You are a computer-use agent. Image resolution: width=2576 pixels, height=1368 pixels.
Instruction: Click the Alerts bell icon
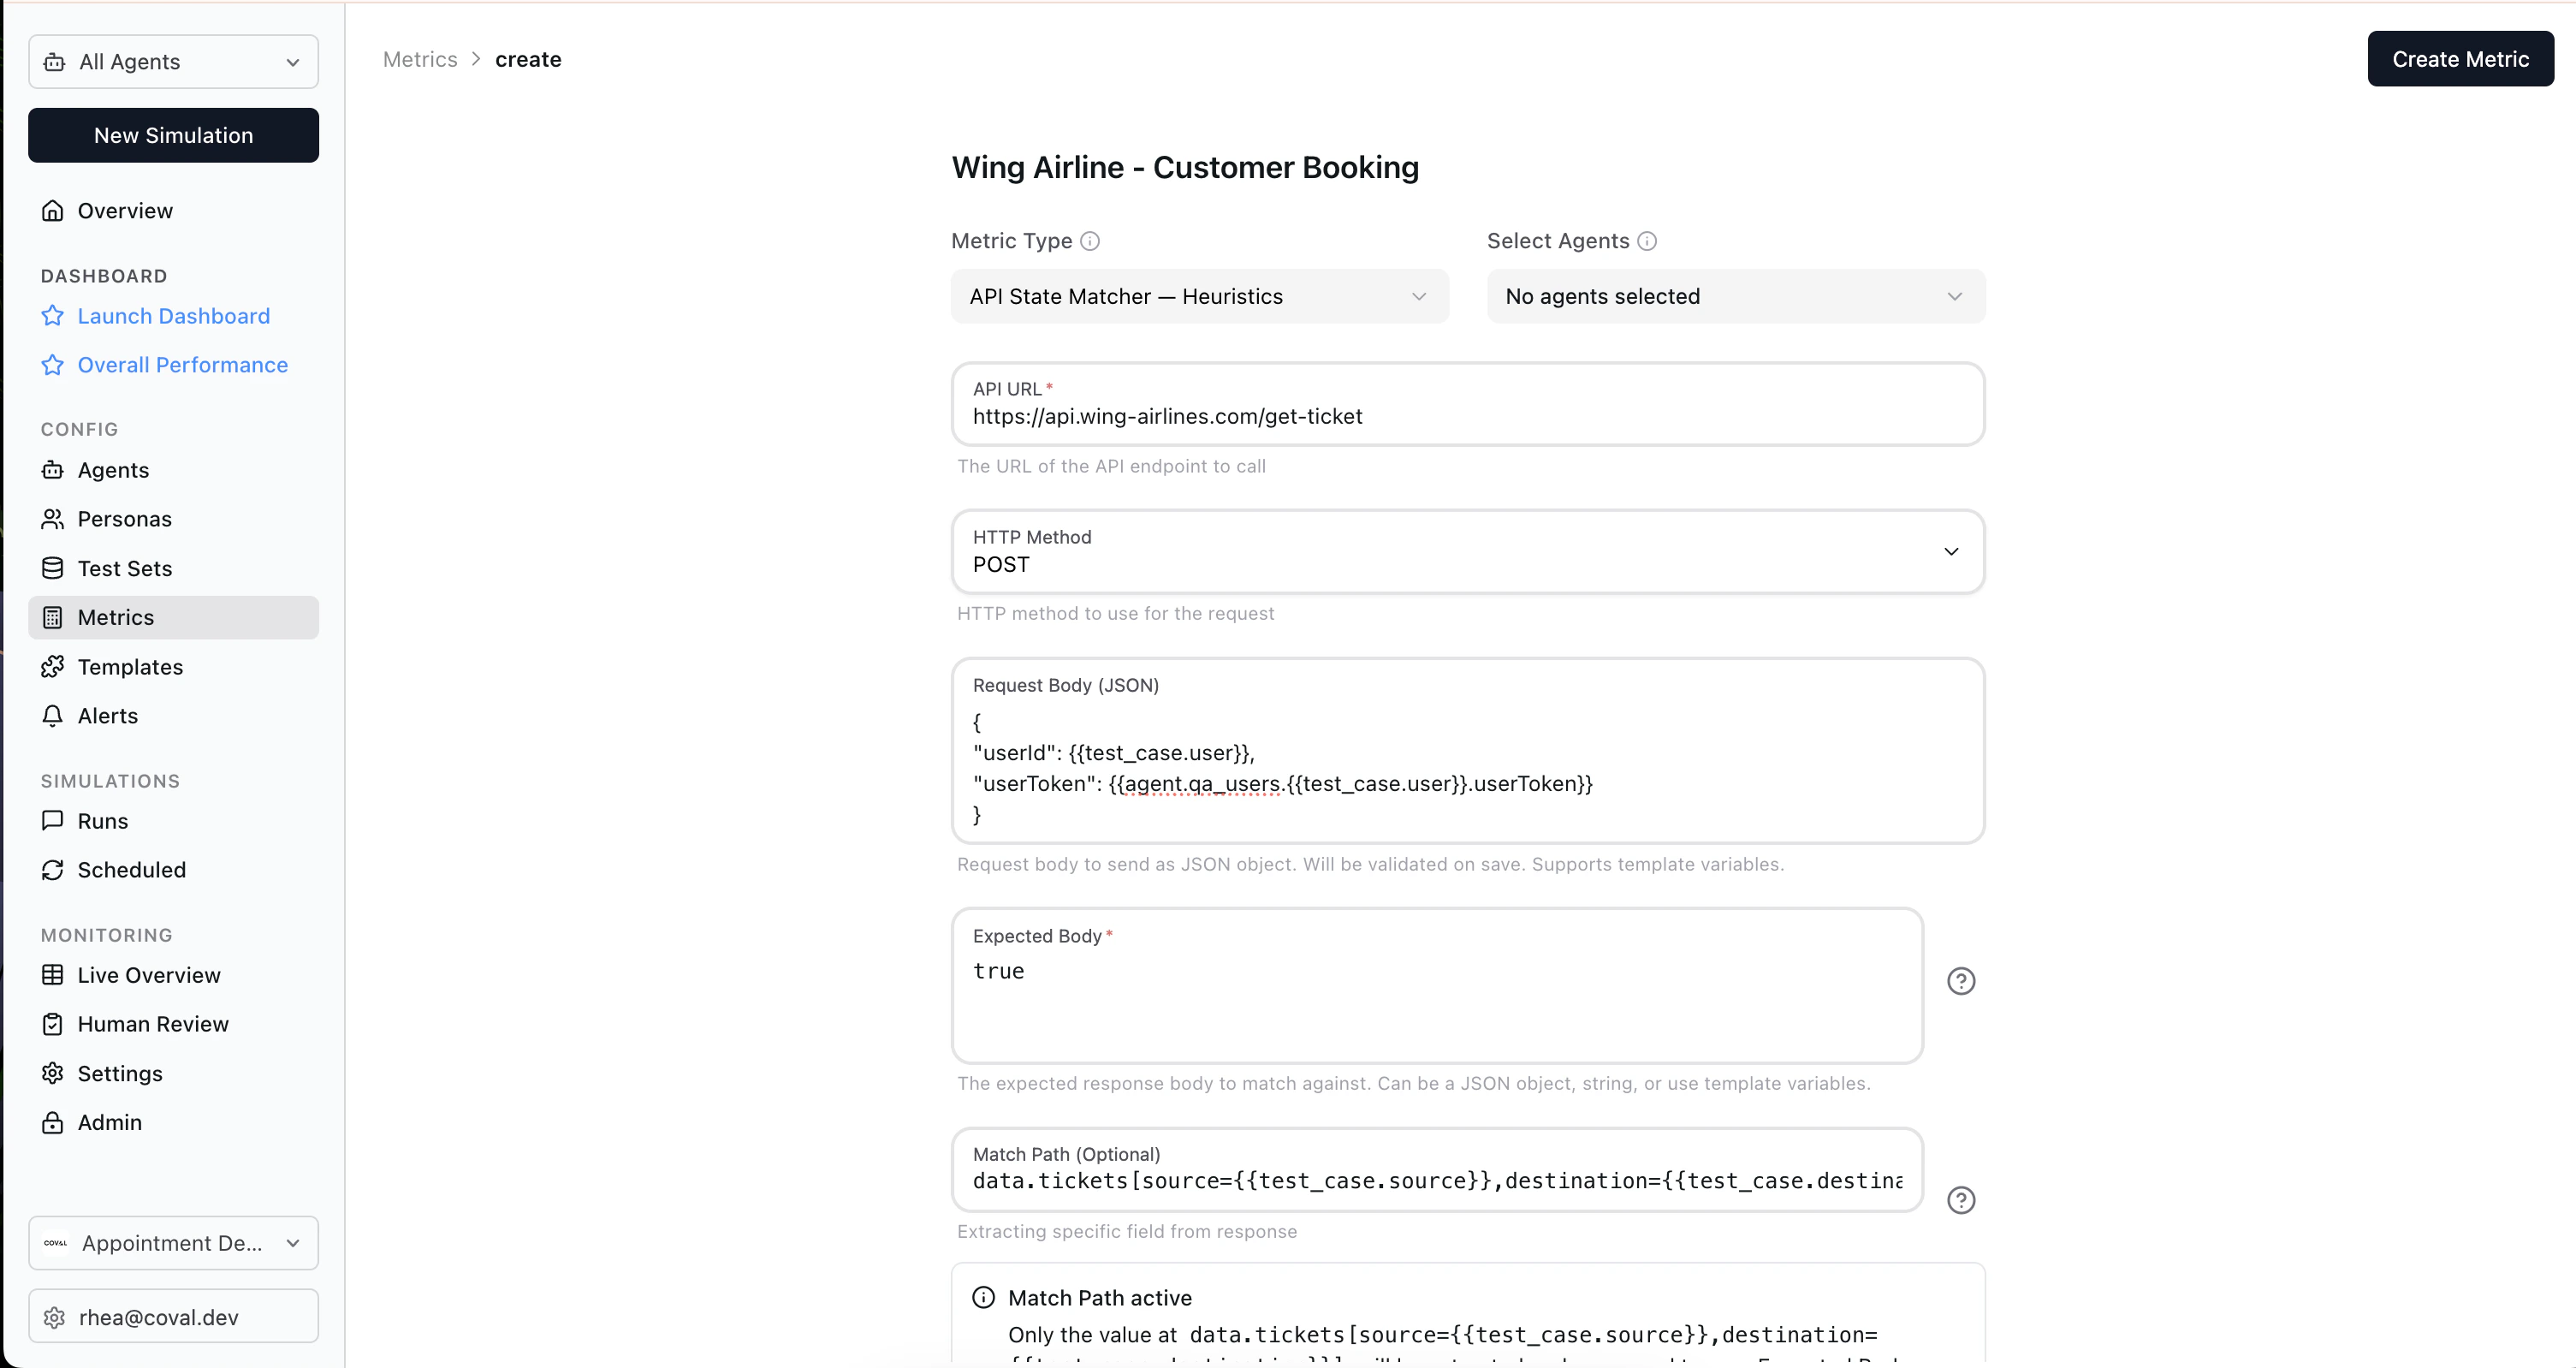pyautogui.click(x=53, y=716)
